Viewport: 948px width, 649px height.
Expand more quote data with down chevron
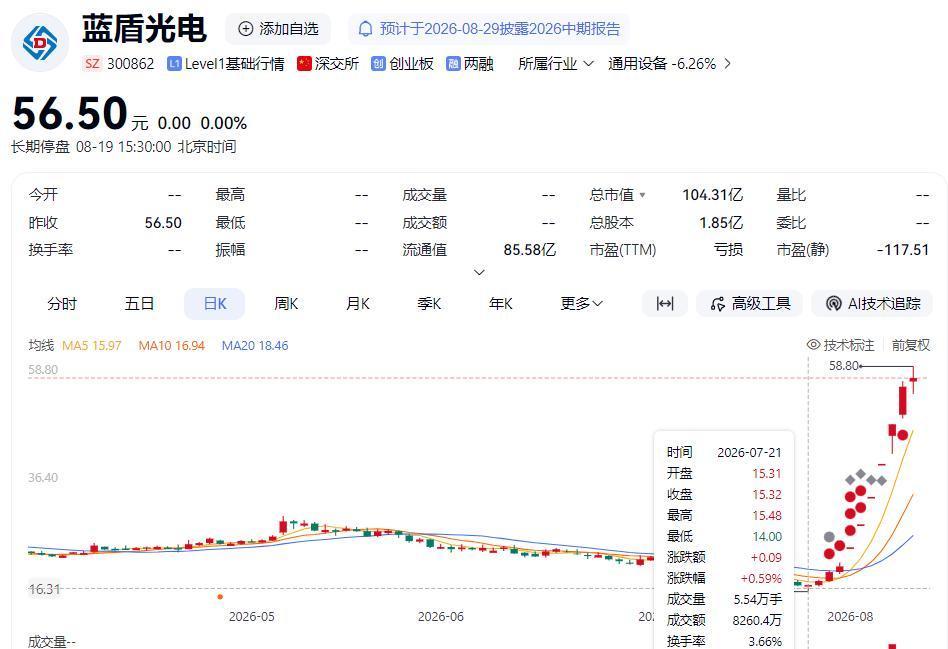coord(479,272)
